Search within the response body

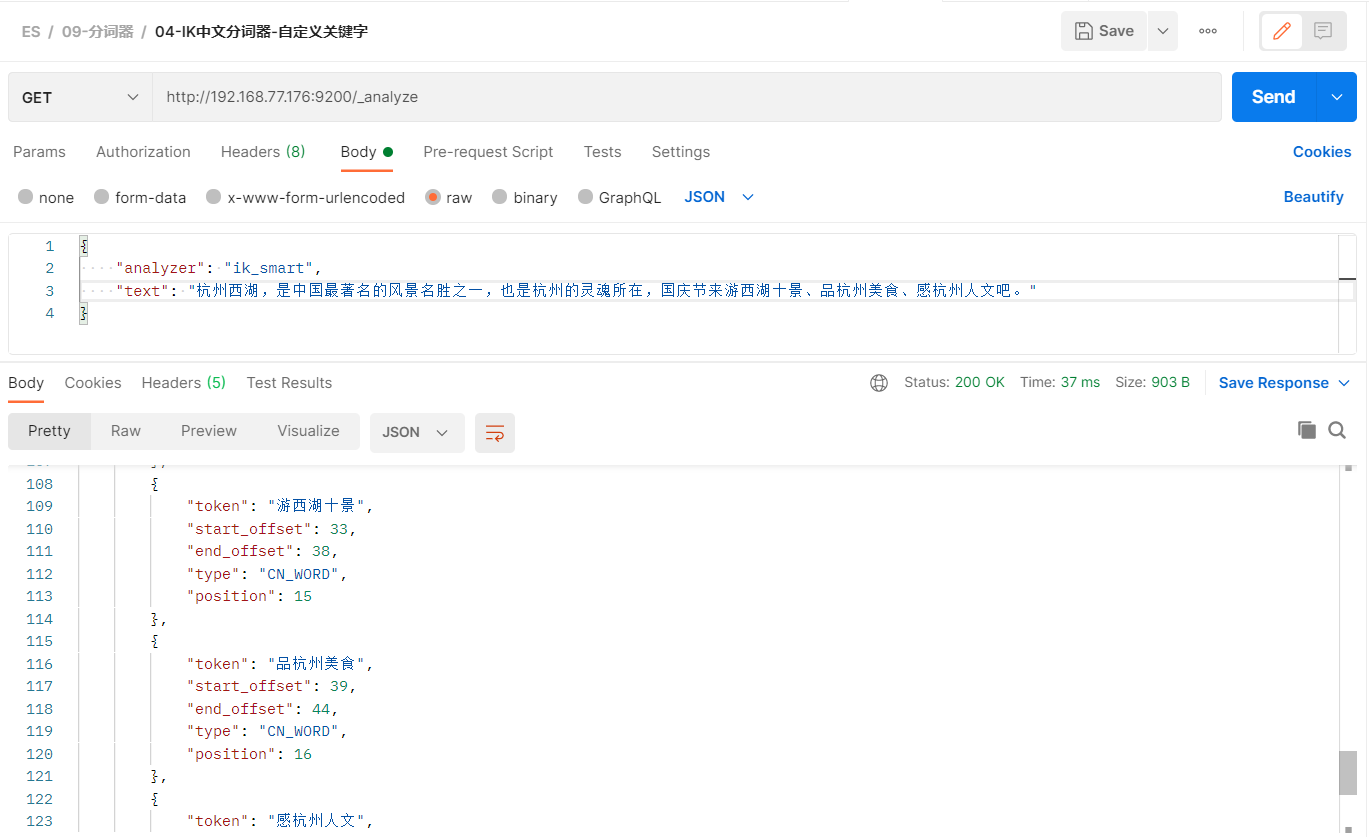(x=1337, y=430)
